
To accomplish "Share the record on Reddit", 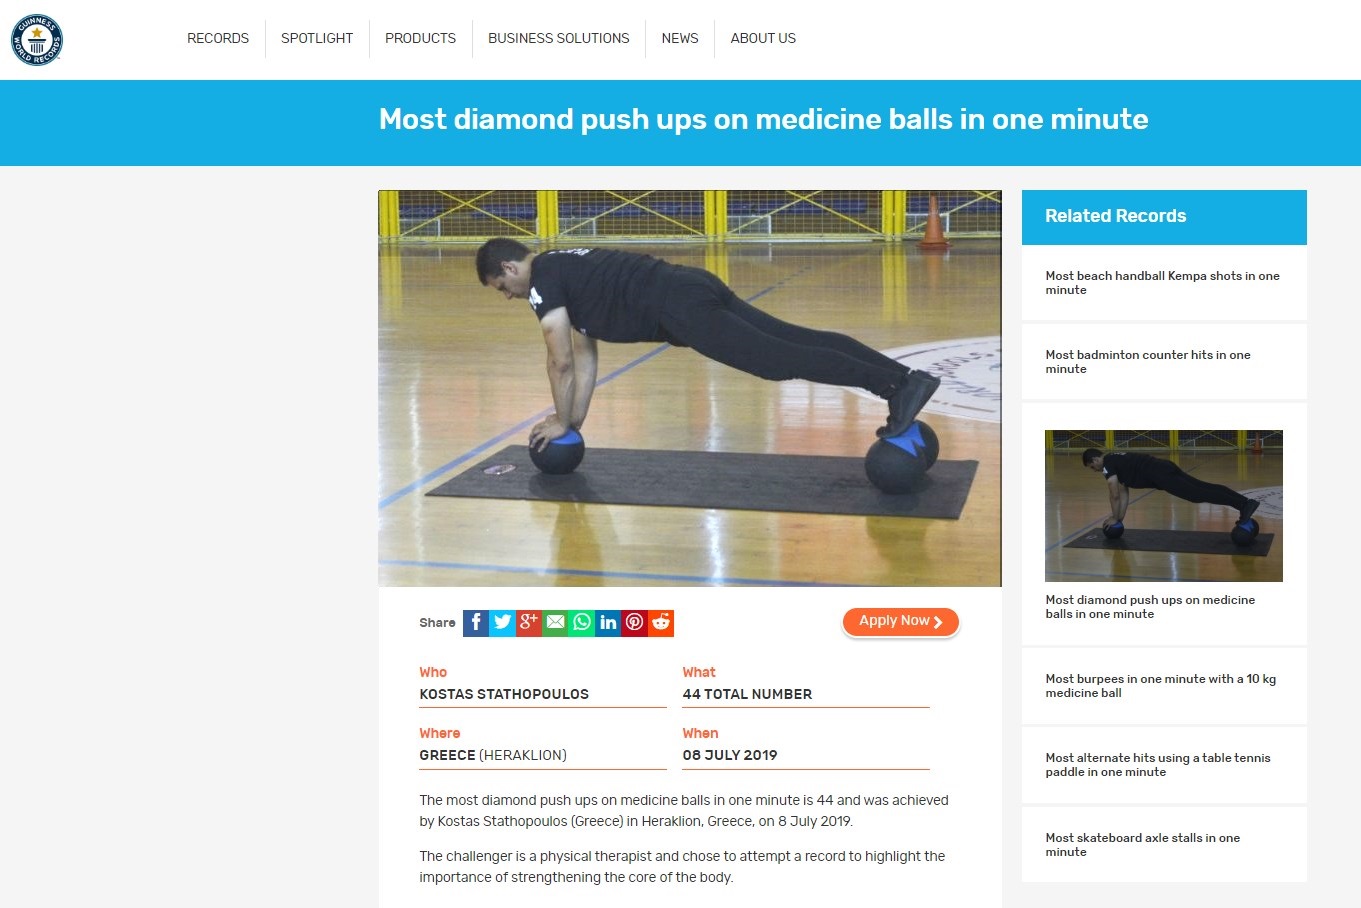I will tap(661, 622).
